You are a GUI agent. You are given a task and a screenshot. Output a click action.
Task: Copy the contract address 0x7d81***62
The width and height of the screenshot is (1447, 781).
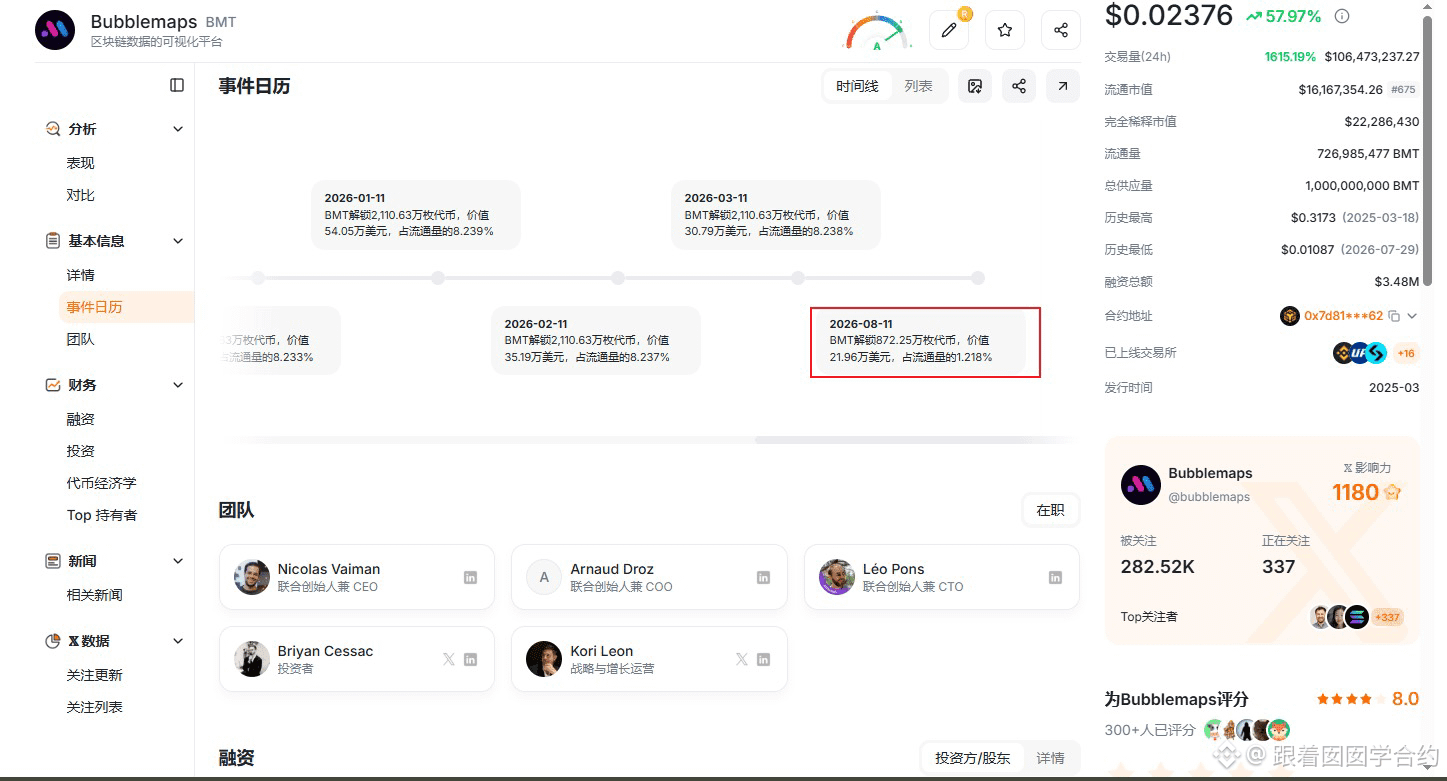click(1394, 316)
